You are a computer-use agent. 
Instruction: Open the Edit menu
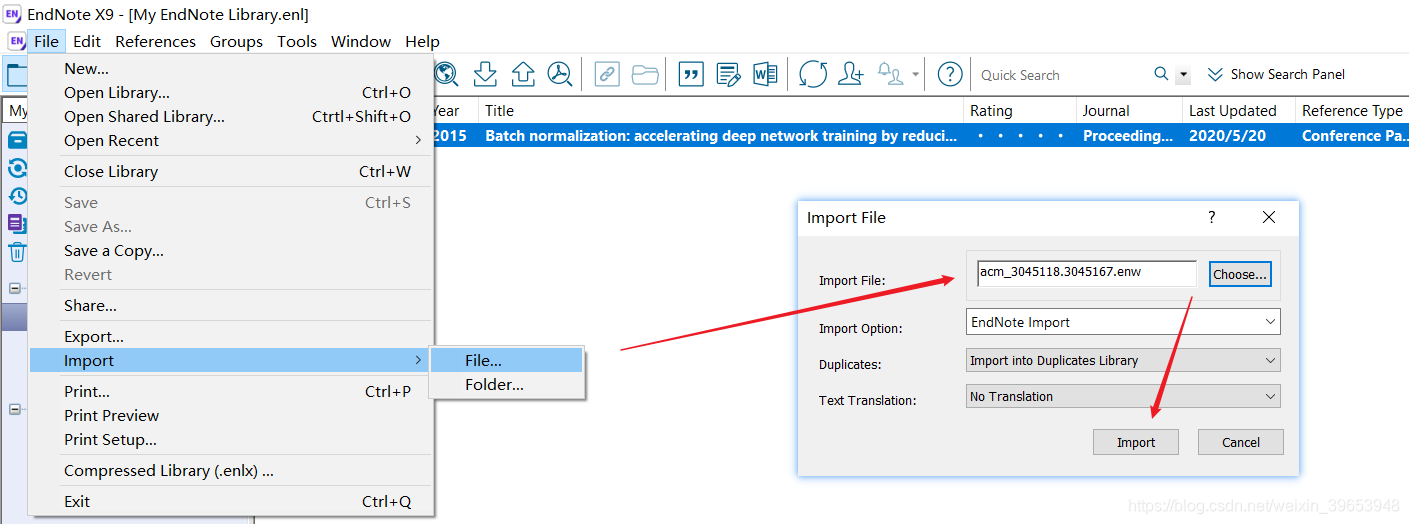pyautogui.click(x=87, y=41)
